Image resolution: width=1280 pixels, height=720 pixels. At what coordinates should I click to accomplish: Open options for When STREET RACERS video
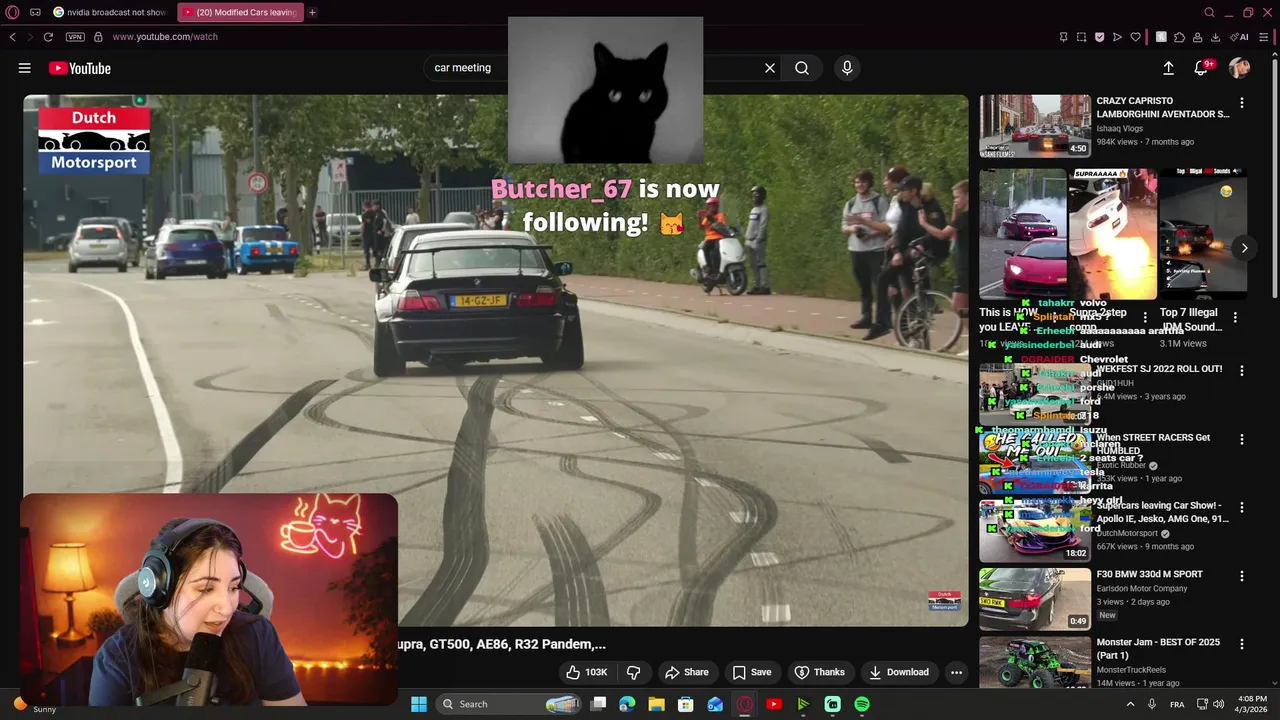pyautogui.click(x=1242, y=439)
